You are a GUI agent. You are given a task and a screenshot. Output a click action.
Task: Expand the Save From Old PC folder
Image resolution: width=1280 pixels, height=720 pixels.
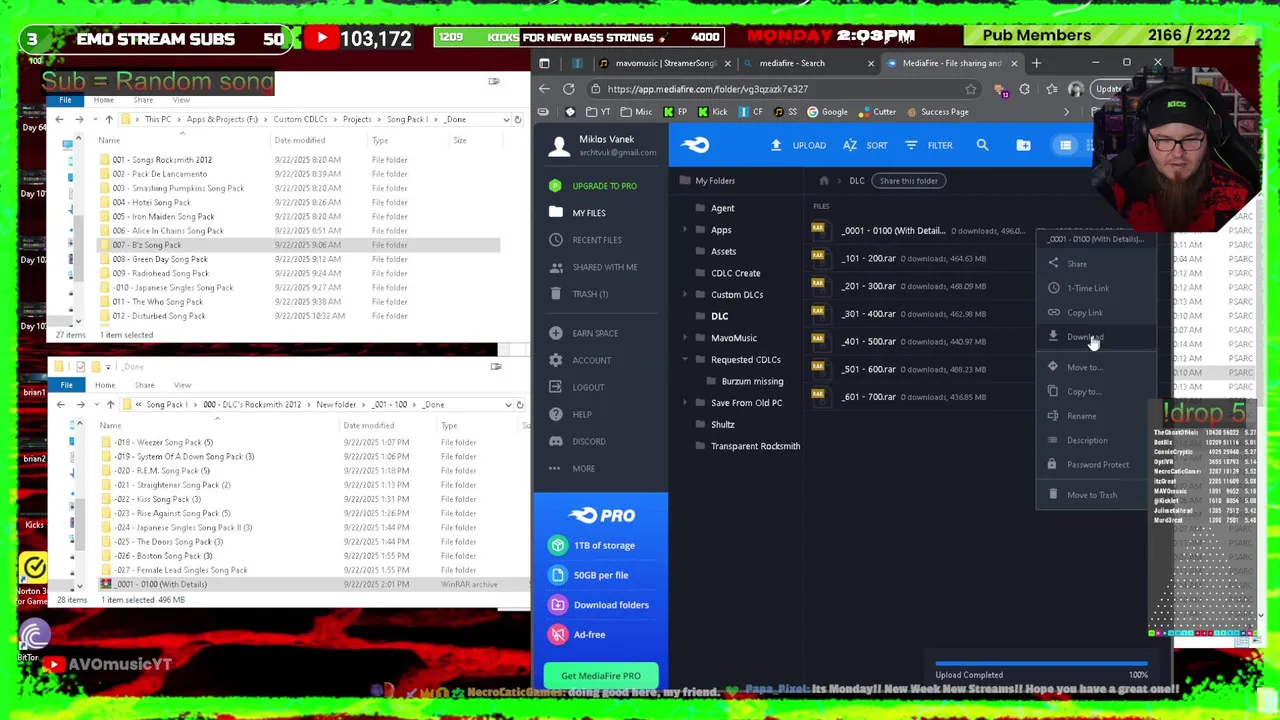685,403
